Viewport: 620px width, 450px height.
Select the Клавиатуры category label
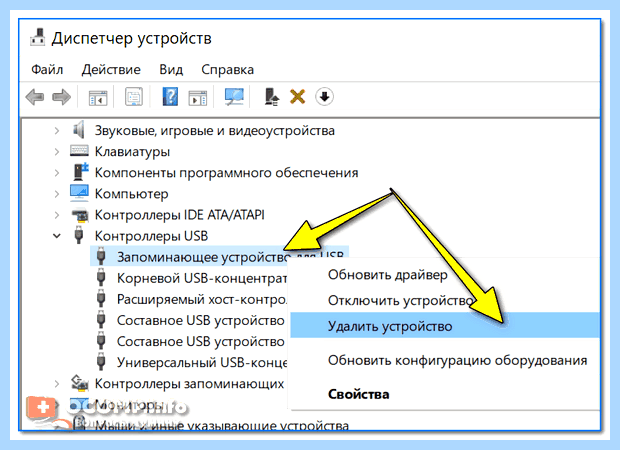pyautogui.click(x=132, y=151)
